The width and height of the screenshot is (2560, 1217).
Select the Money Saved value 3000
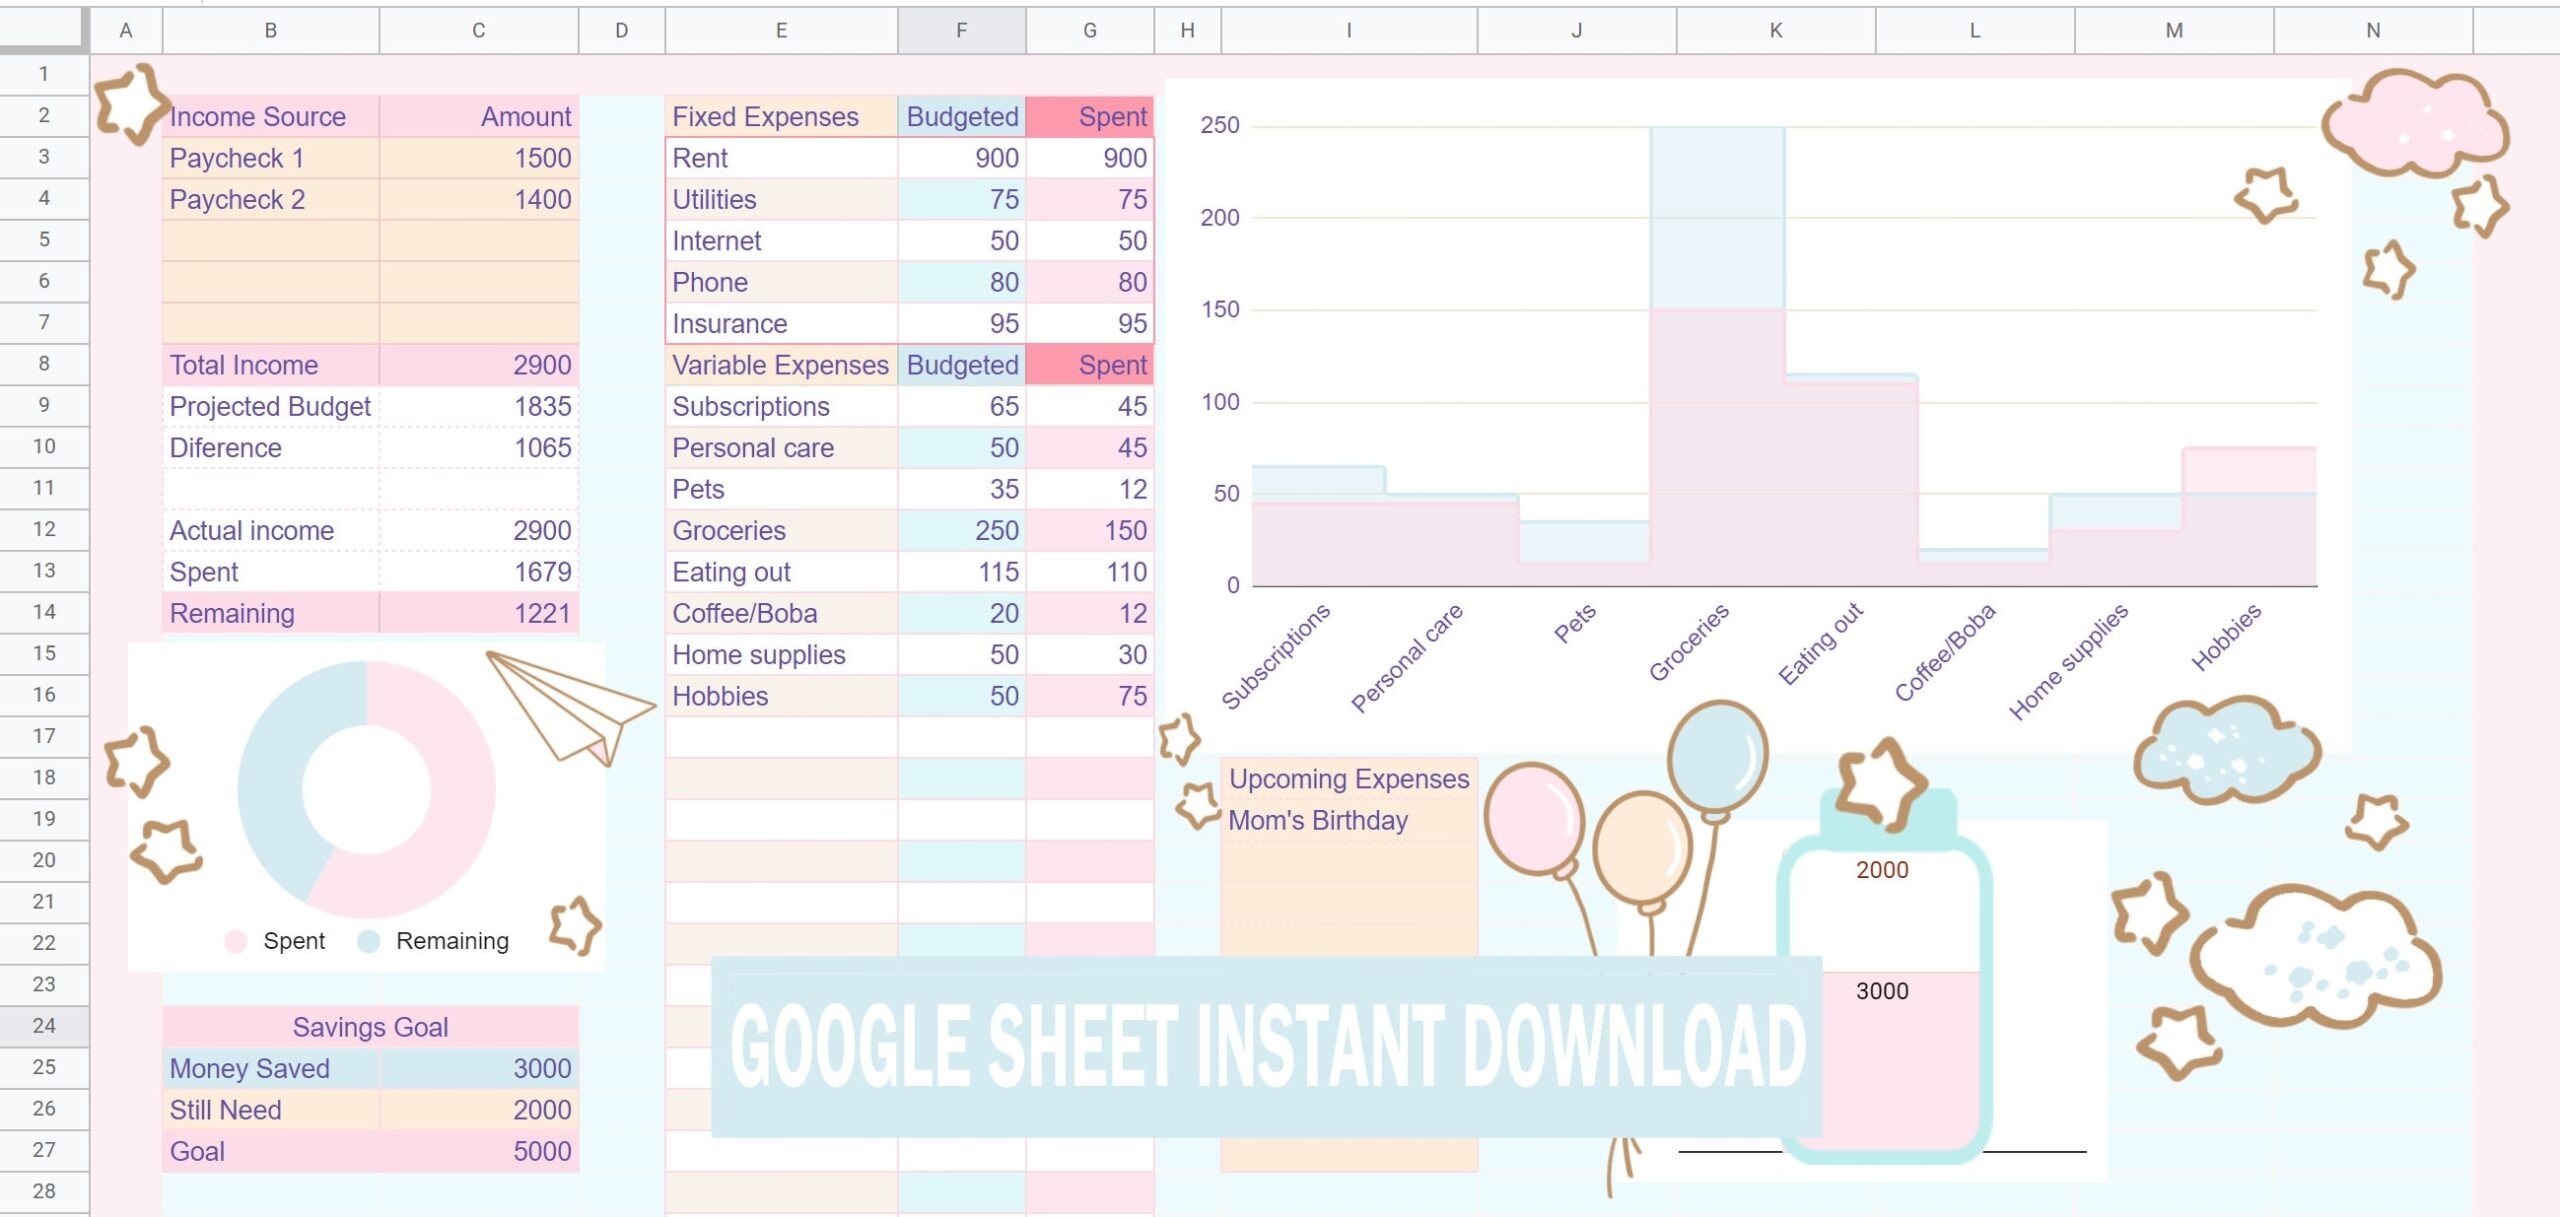(x=479, y=1068)
